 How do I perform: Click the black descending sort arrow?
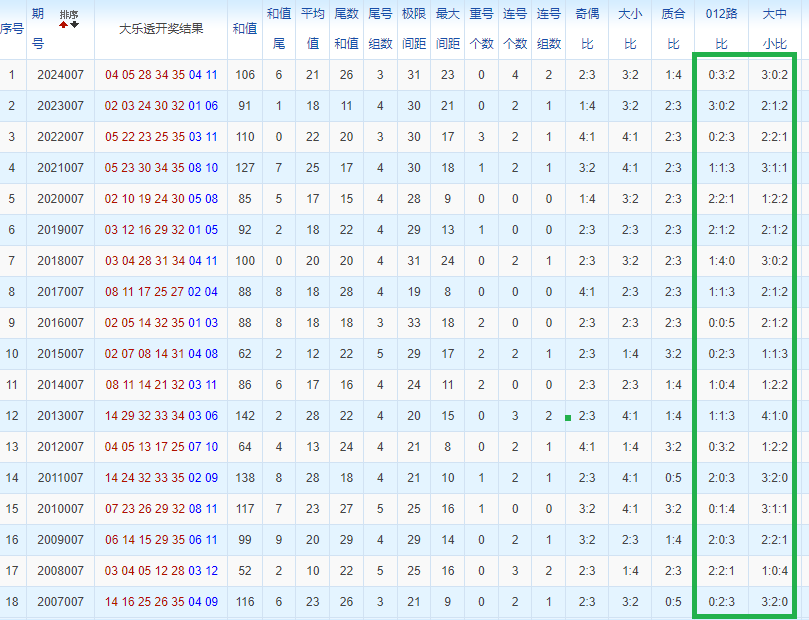[75, 24]
